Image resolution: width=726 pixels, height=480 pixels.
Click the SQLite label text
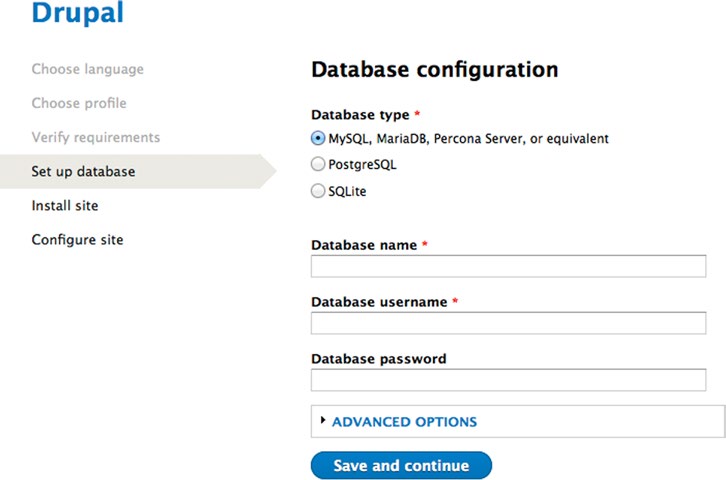[x=347, y=191]
